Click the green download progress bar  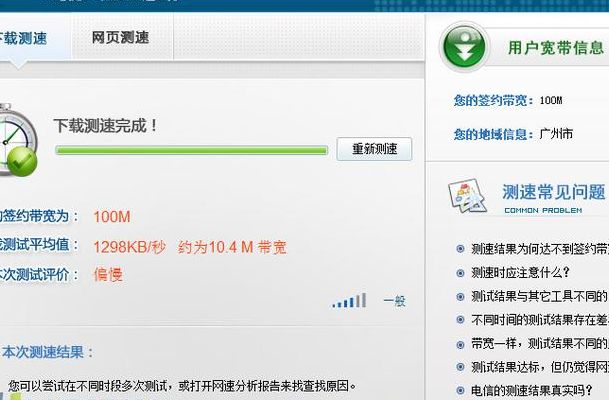pyautogui.click(x=191, y=150)
